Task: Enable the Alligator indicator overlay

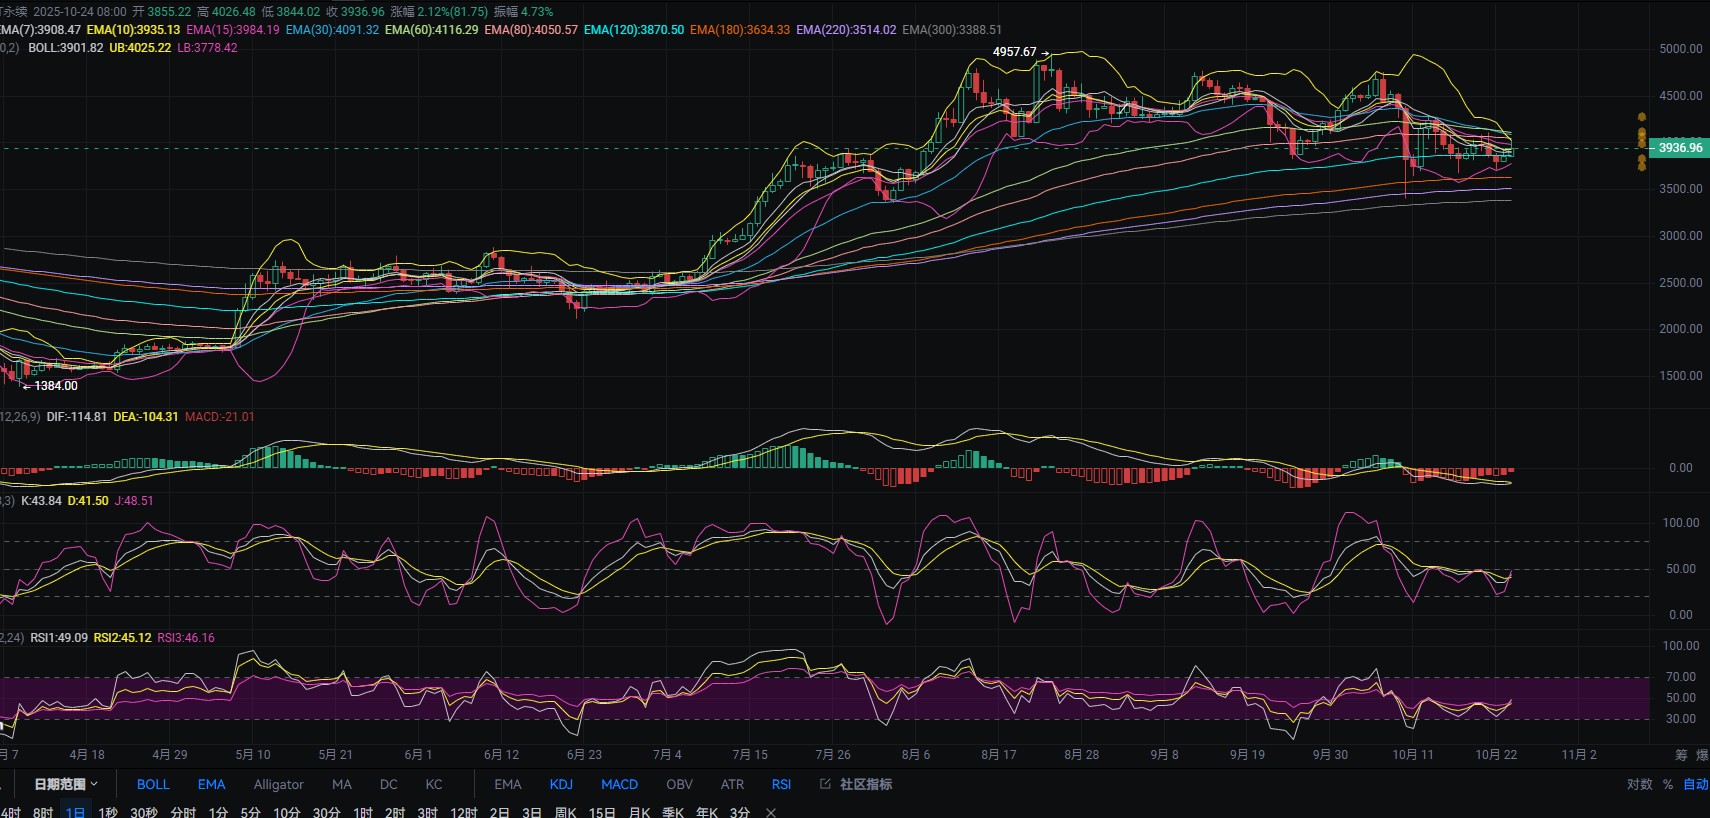Action: [x=278, y=784]
